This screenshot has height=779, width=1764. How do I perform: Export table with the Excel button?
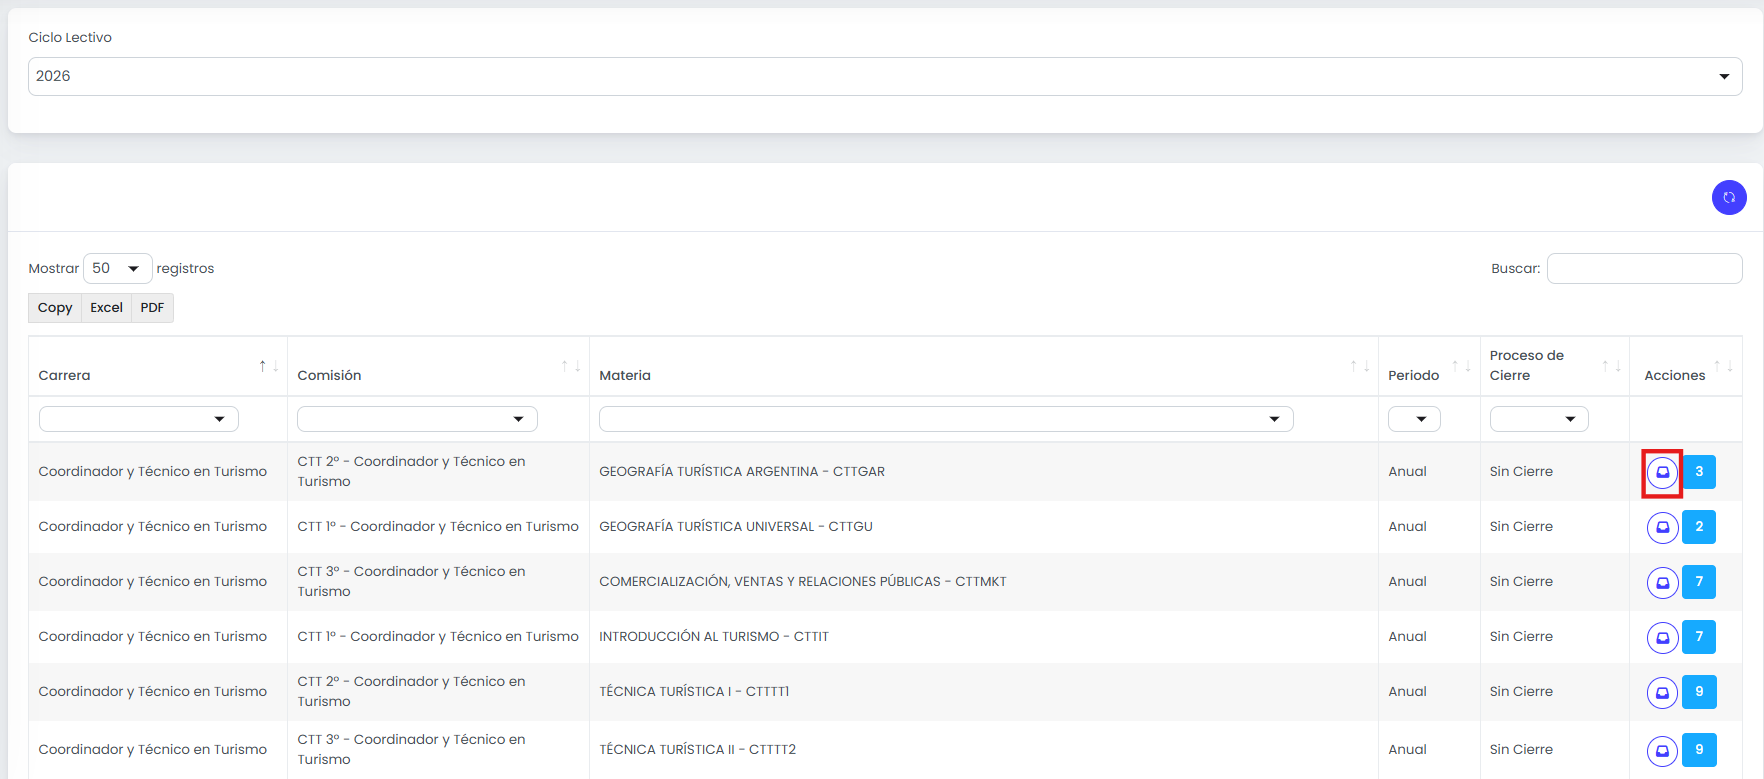(106, 308)
